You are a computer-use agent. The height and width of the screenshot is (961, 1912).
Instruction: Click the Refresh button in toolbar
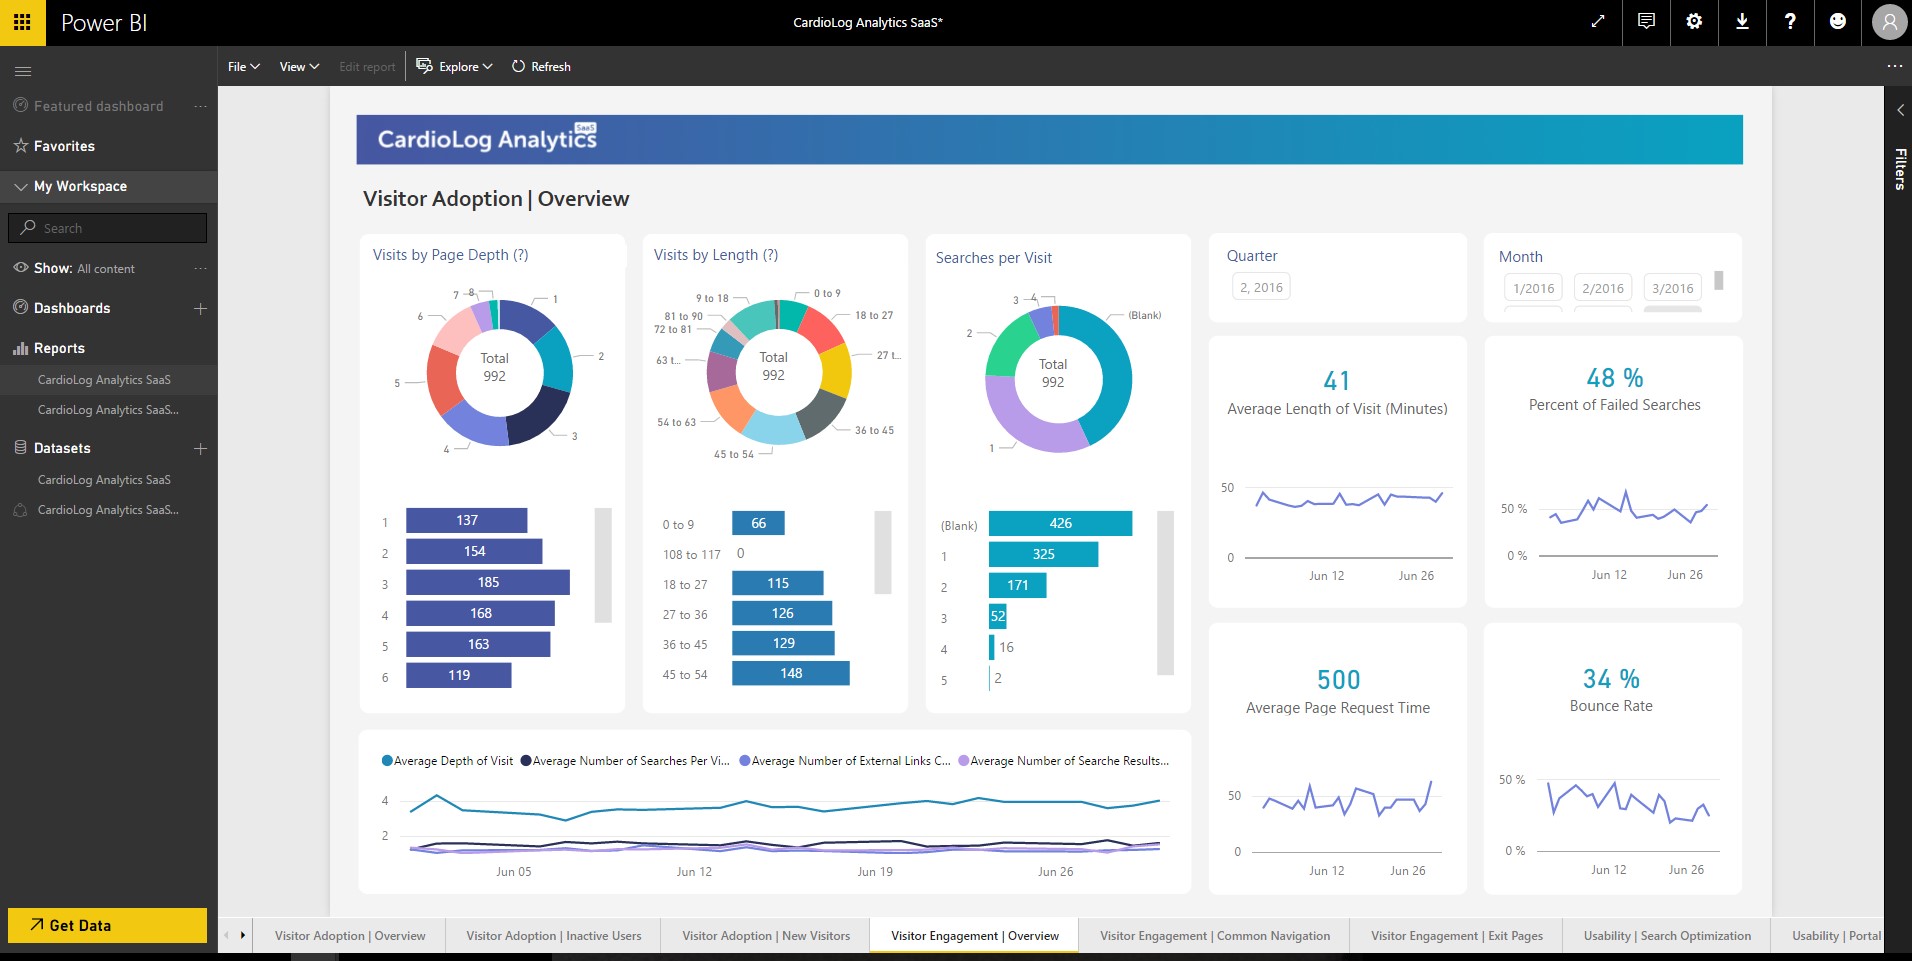541,67
